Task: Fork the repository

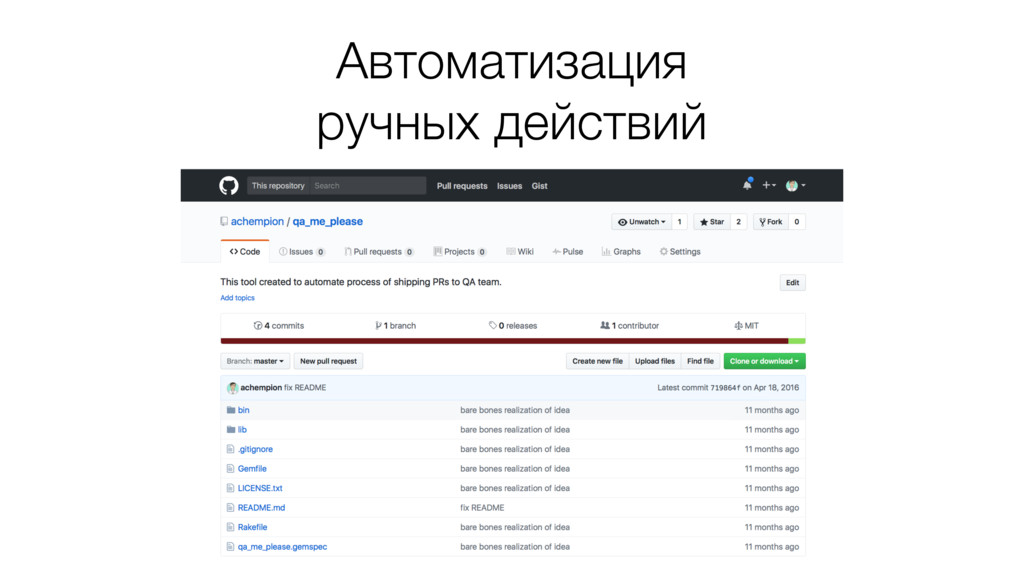Action: pyautogui.click(x=771, y=222)
